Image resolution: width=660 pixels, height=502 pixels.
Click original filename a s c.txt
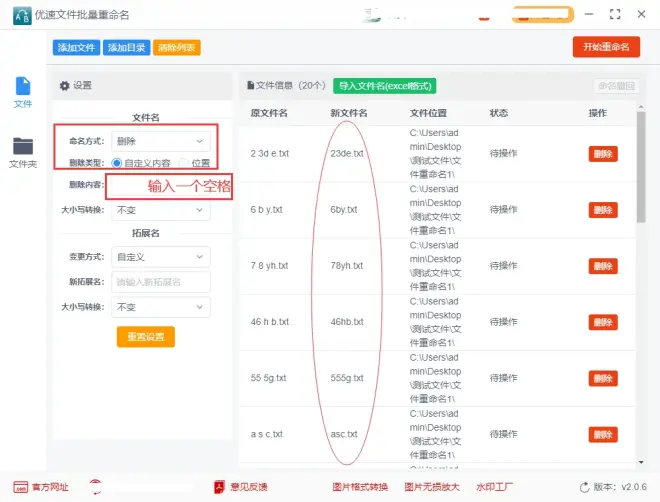[x=266, y=434]
